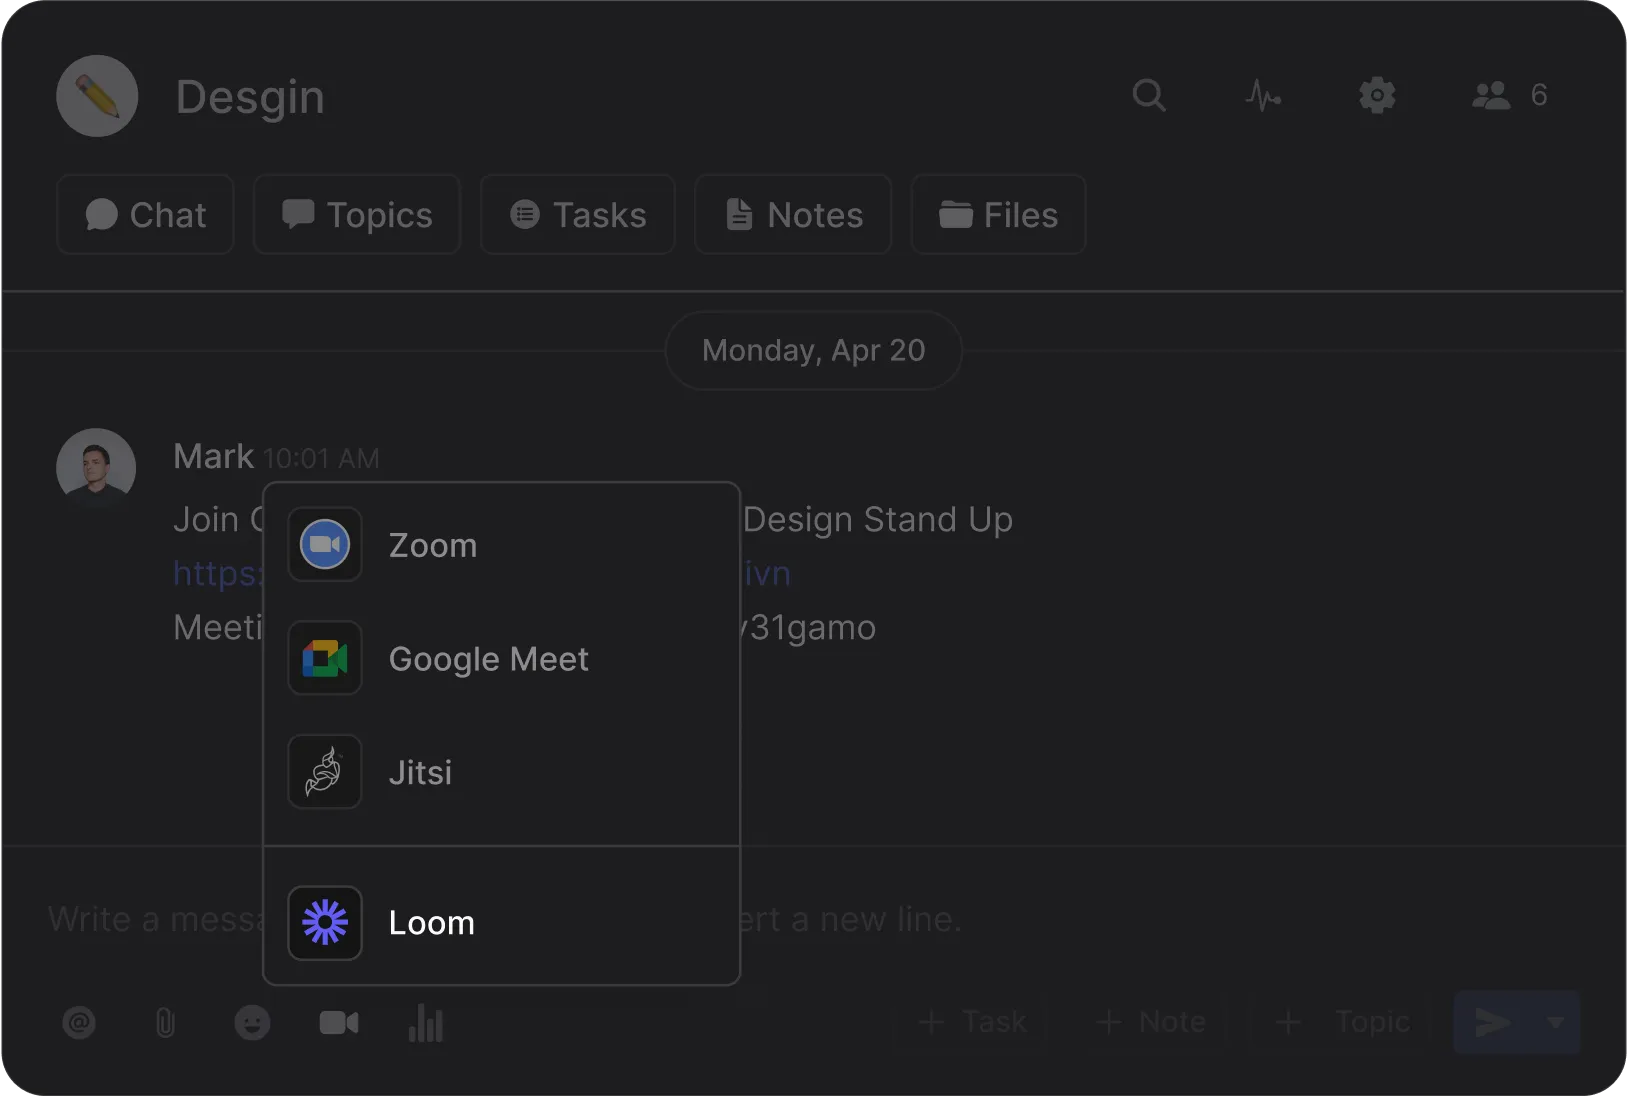Click the Design Stand Up message text
The width and height of the screenshot is (1628, 1101).
[878, 520]
